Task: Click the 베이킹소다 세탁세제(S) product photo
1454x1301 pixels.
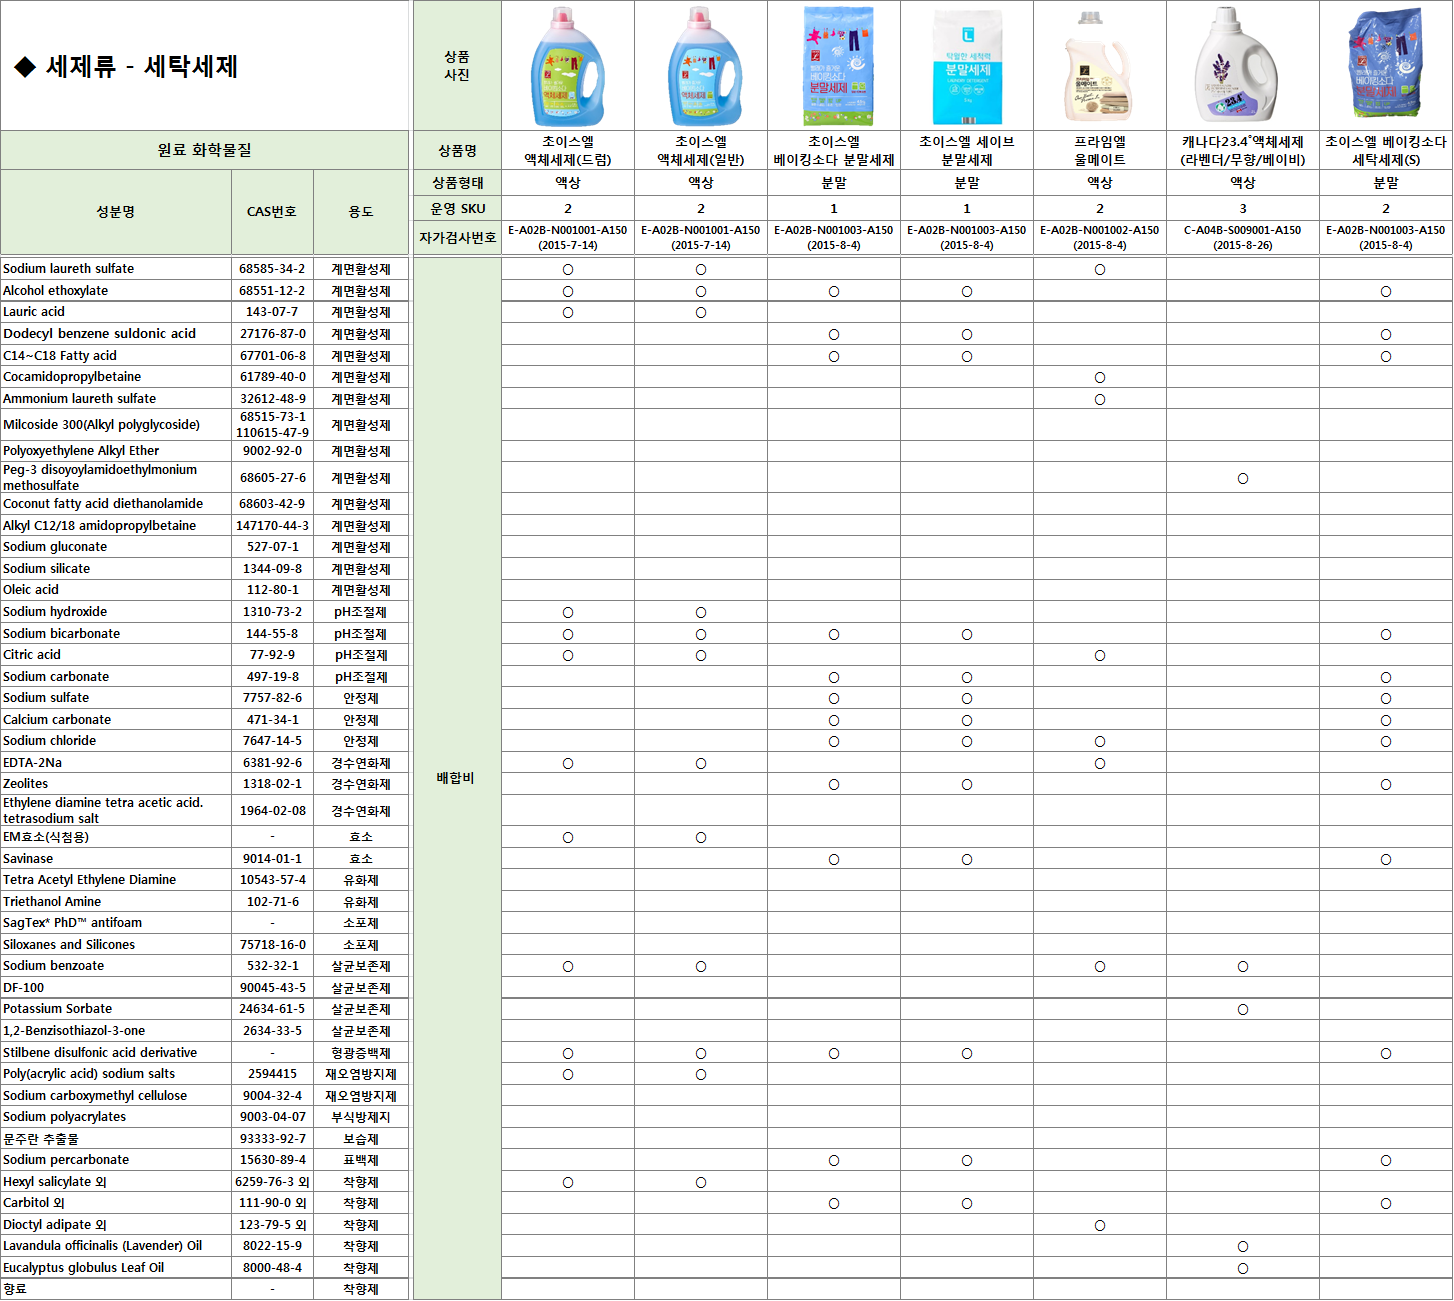Action: (1384, 65)
